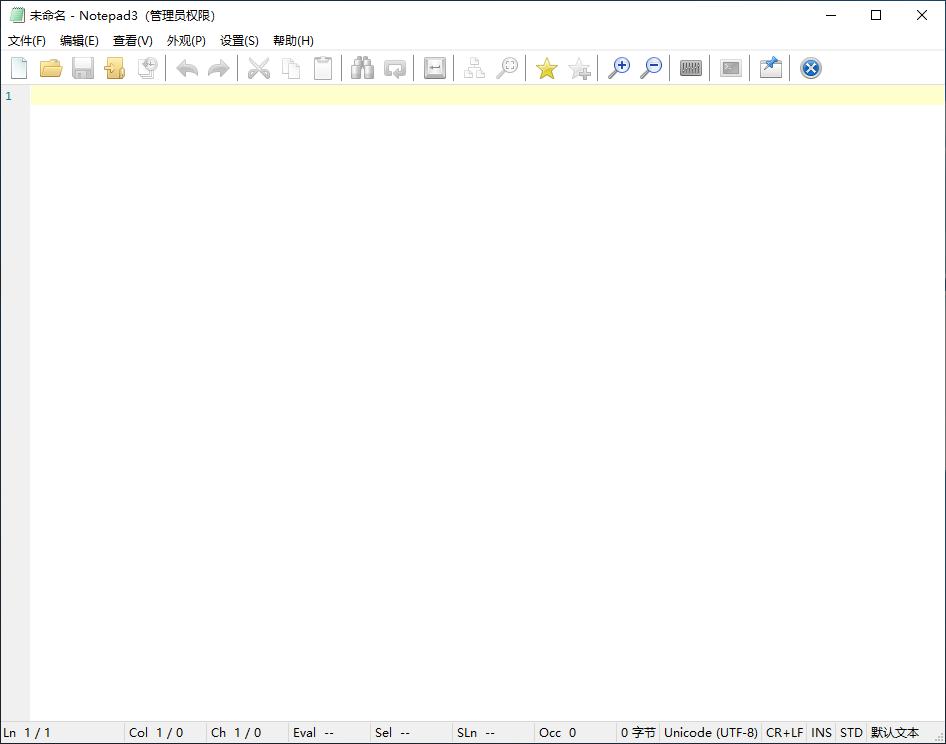Toggle always-on-top using the pin icon
Viewport: 946px width, 744px height.
coord(770,67)
